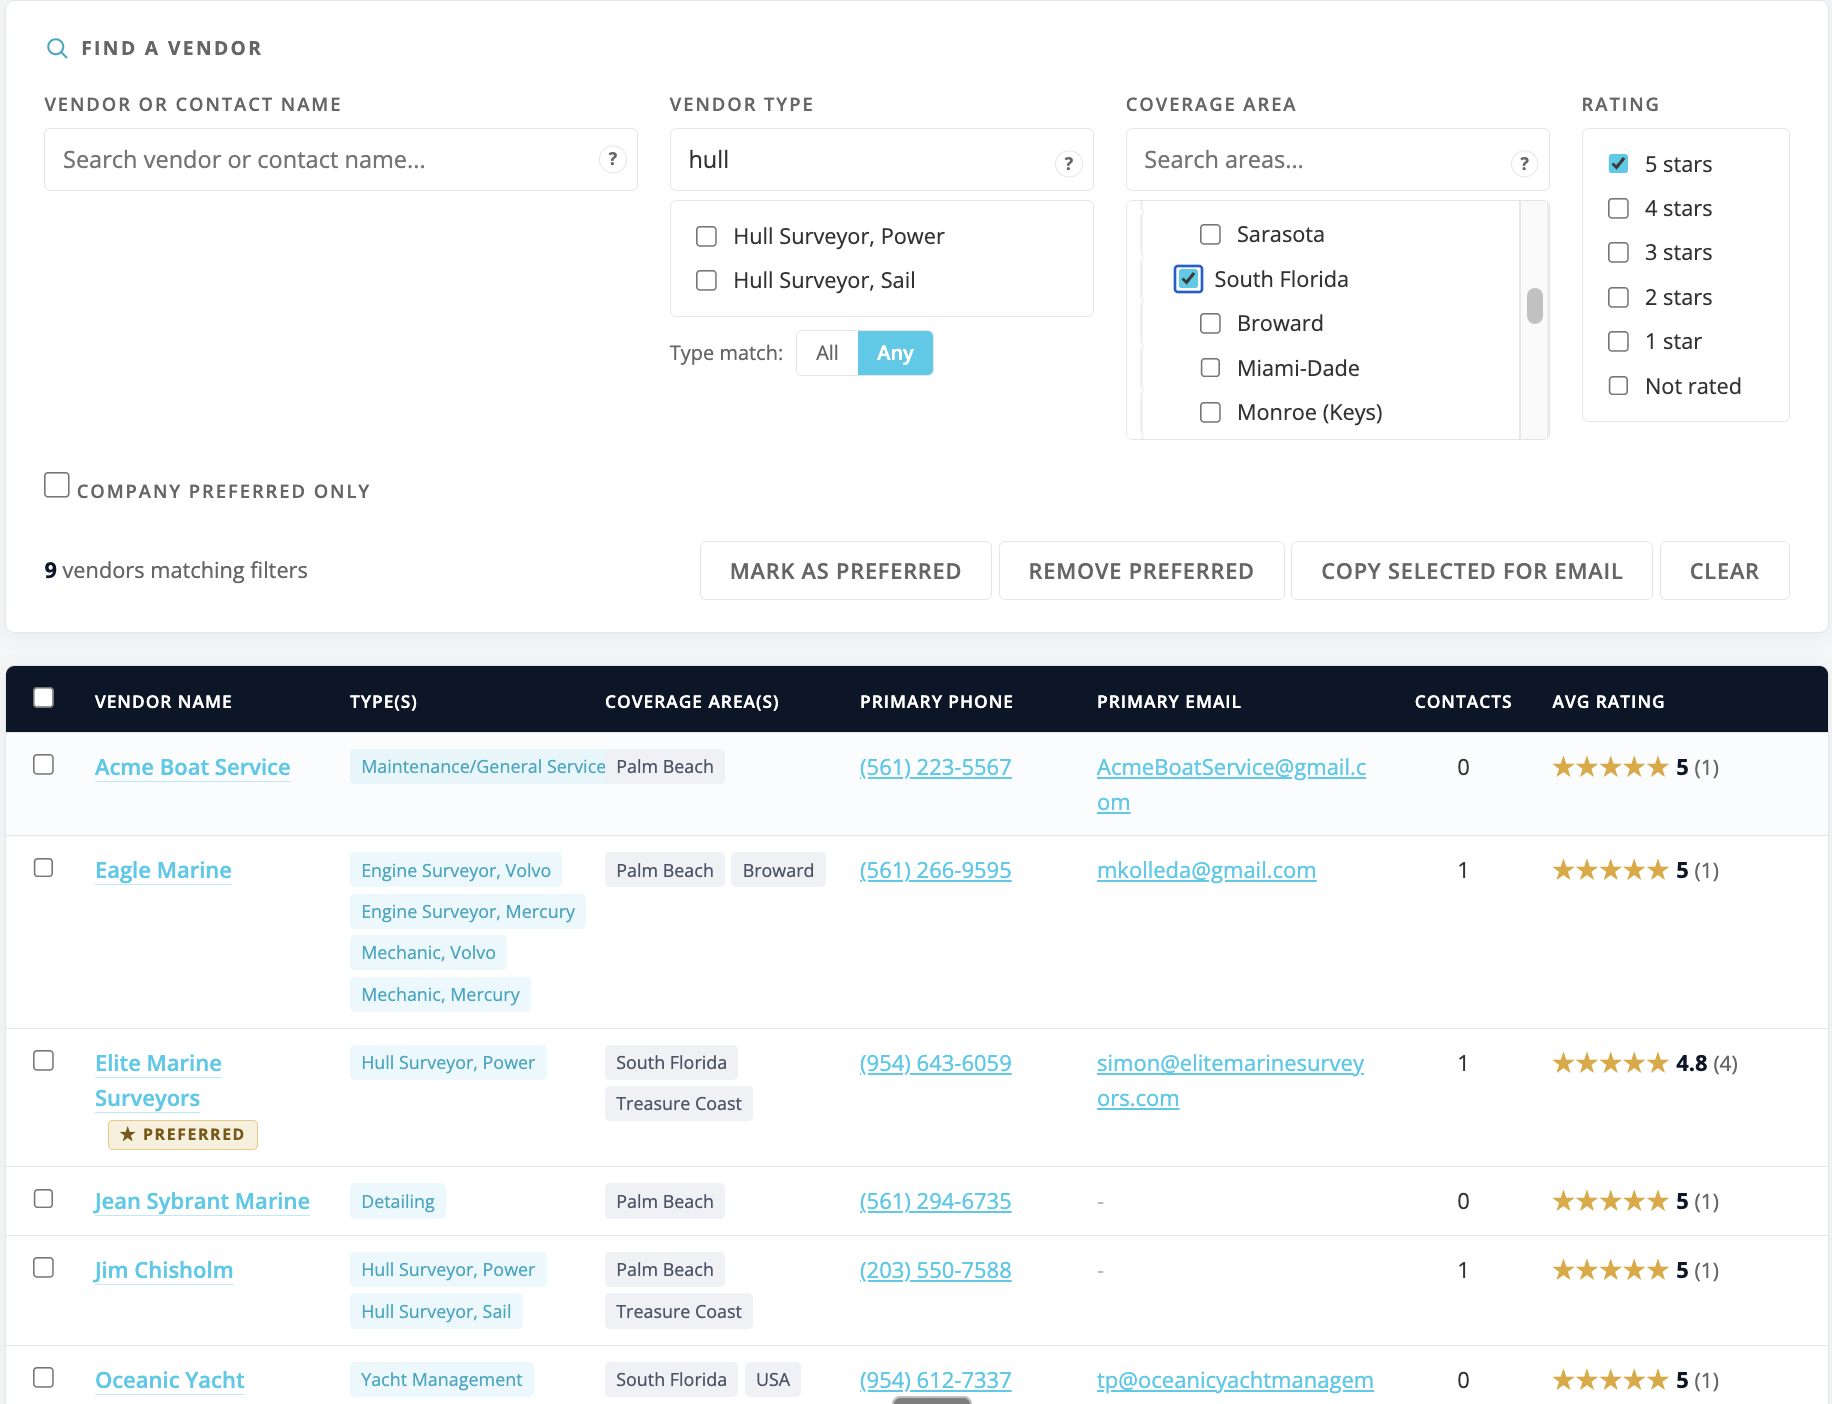Screen dimensions: 1832x1404
Task: Open help icon for vendor type field
Action: tap(1068, 163)
